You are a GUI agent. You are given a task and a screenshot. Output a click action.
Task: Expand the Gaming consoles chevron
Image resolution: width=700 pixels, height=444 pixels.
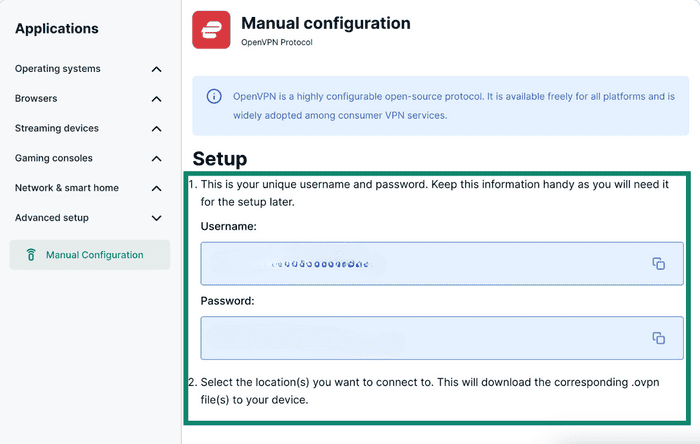[x=156, y=158]
